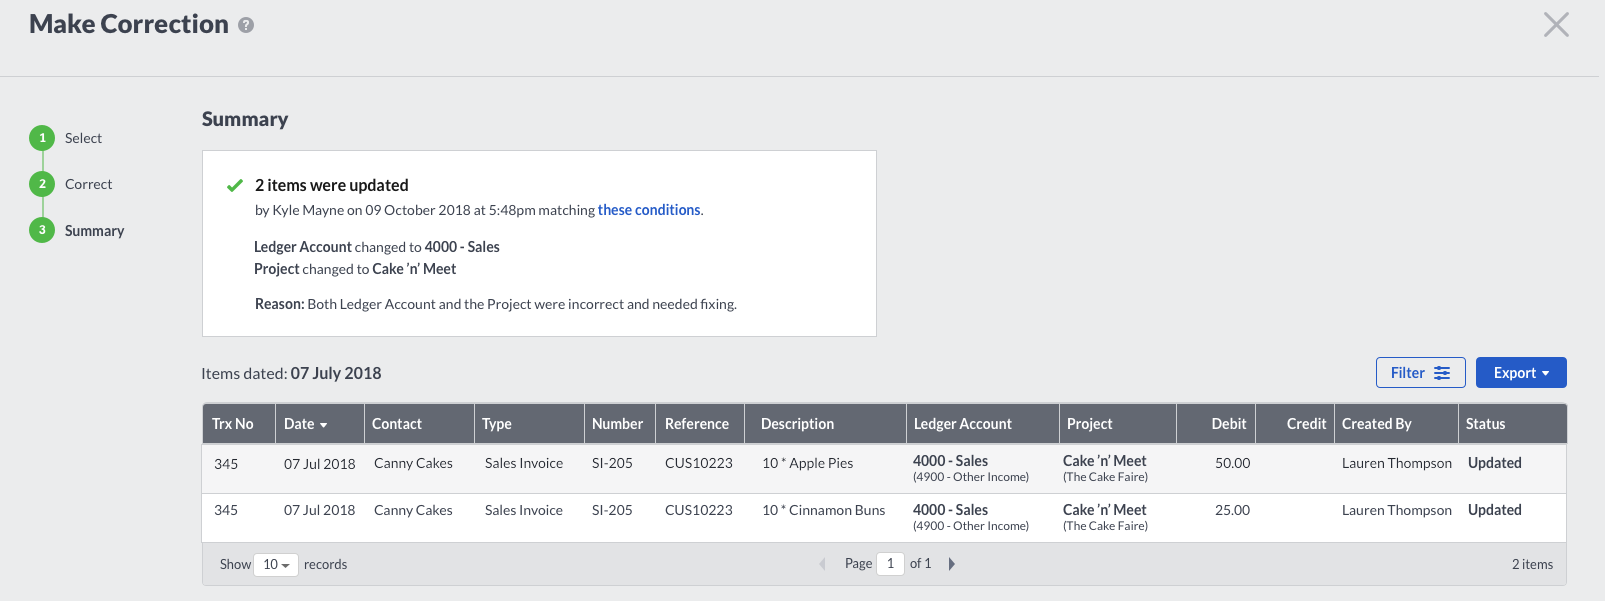The image size is (1605, 601).
Task: Click the Trx No column header
Action: tap(233, 424)
